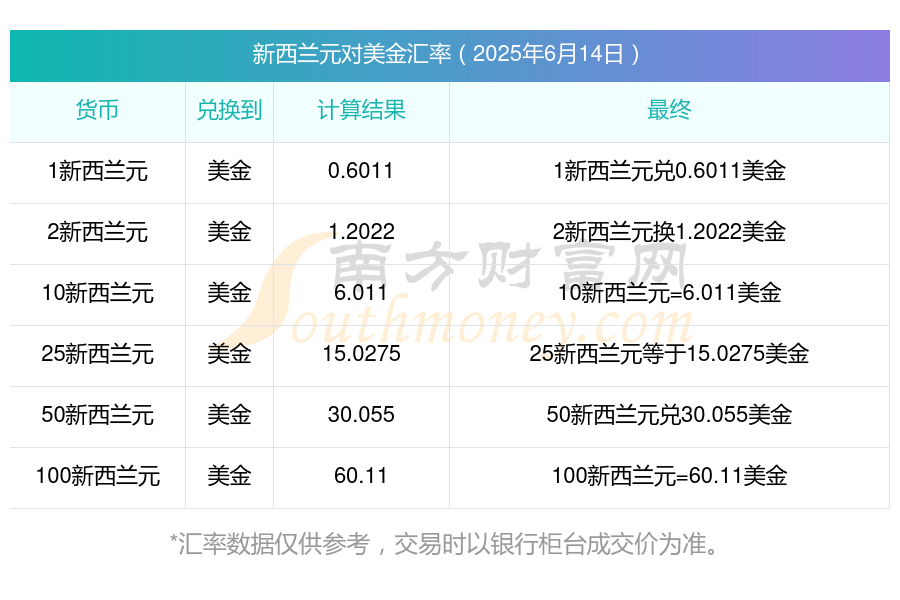The width and height of the screenshot is (900, 600).
Task: Click the result value 30.055
Action: click(361, 415)
